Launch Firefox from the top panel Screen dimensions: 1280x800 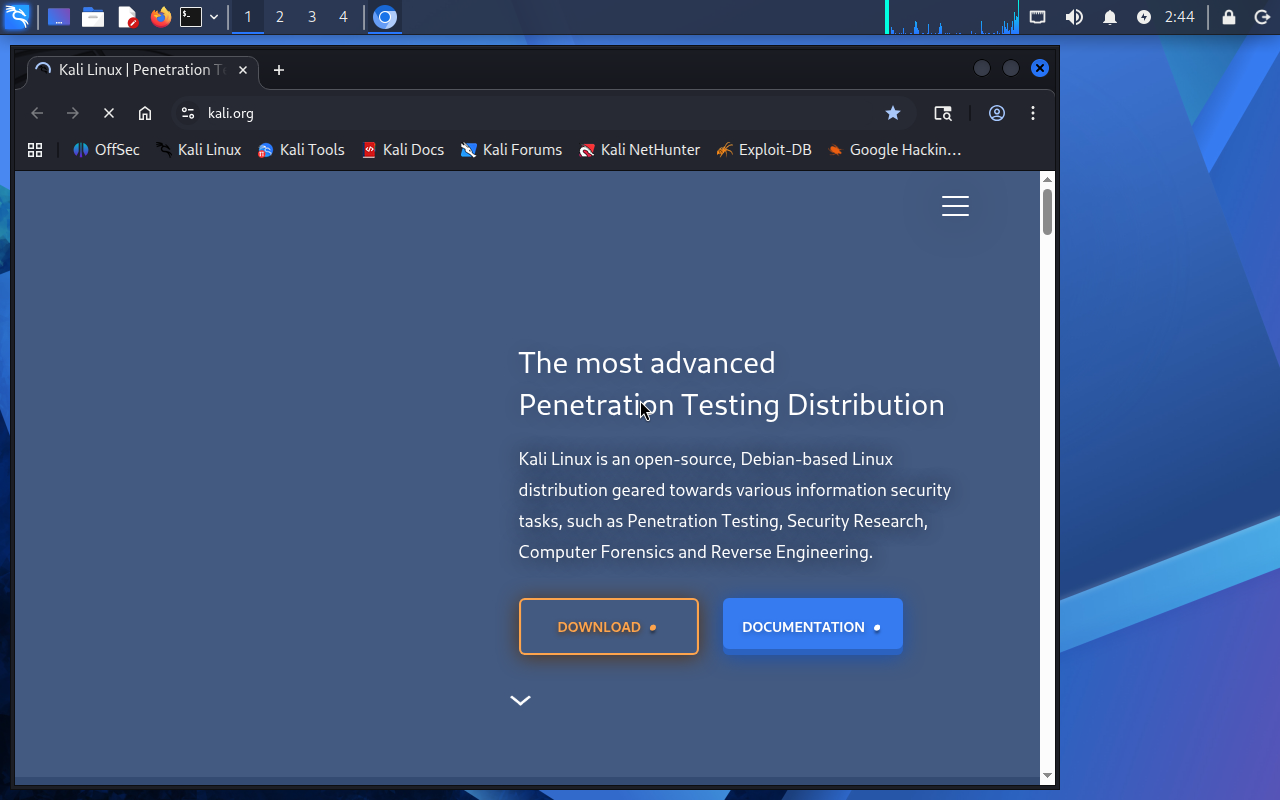(x=160, y=17)
